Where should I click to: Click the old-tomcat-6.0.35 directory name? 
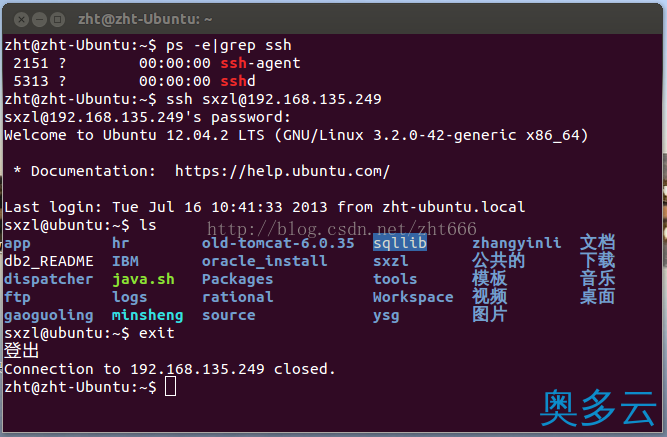278,243
